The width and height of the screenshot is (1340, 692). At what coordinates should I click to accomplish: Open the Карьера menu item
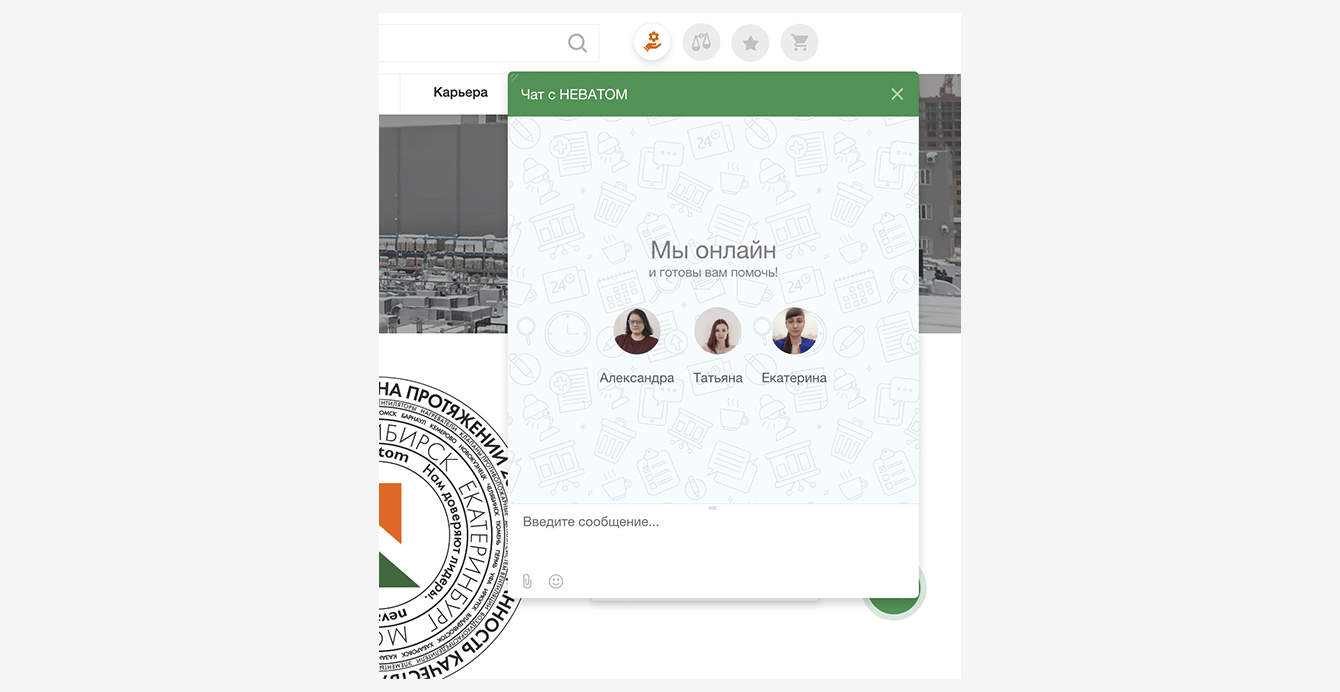tap(460, 93)
